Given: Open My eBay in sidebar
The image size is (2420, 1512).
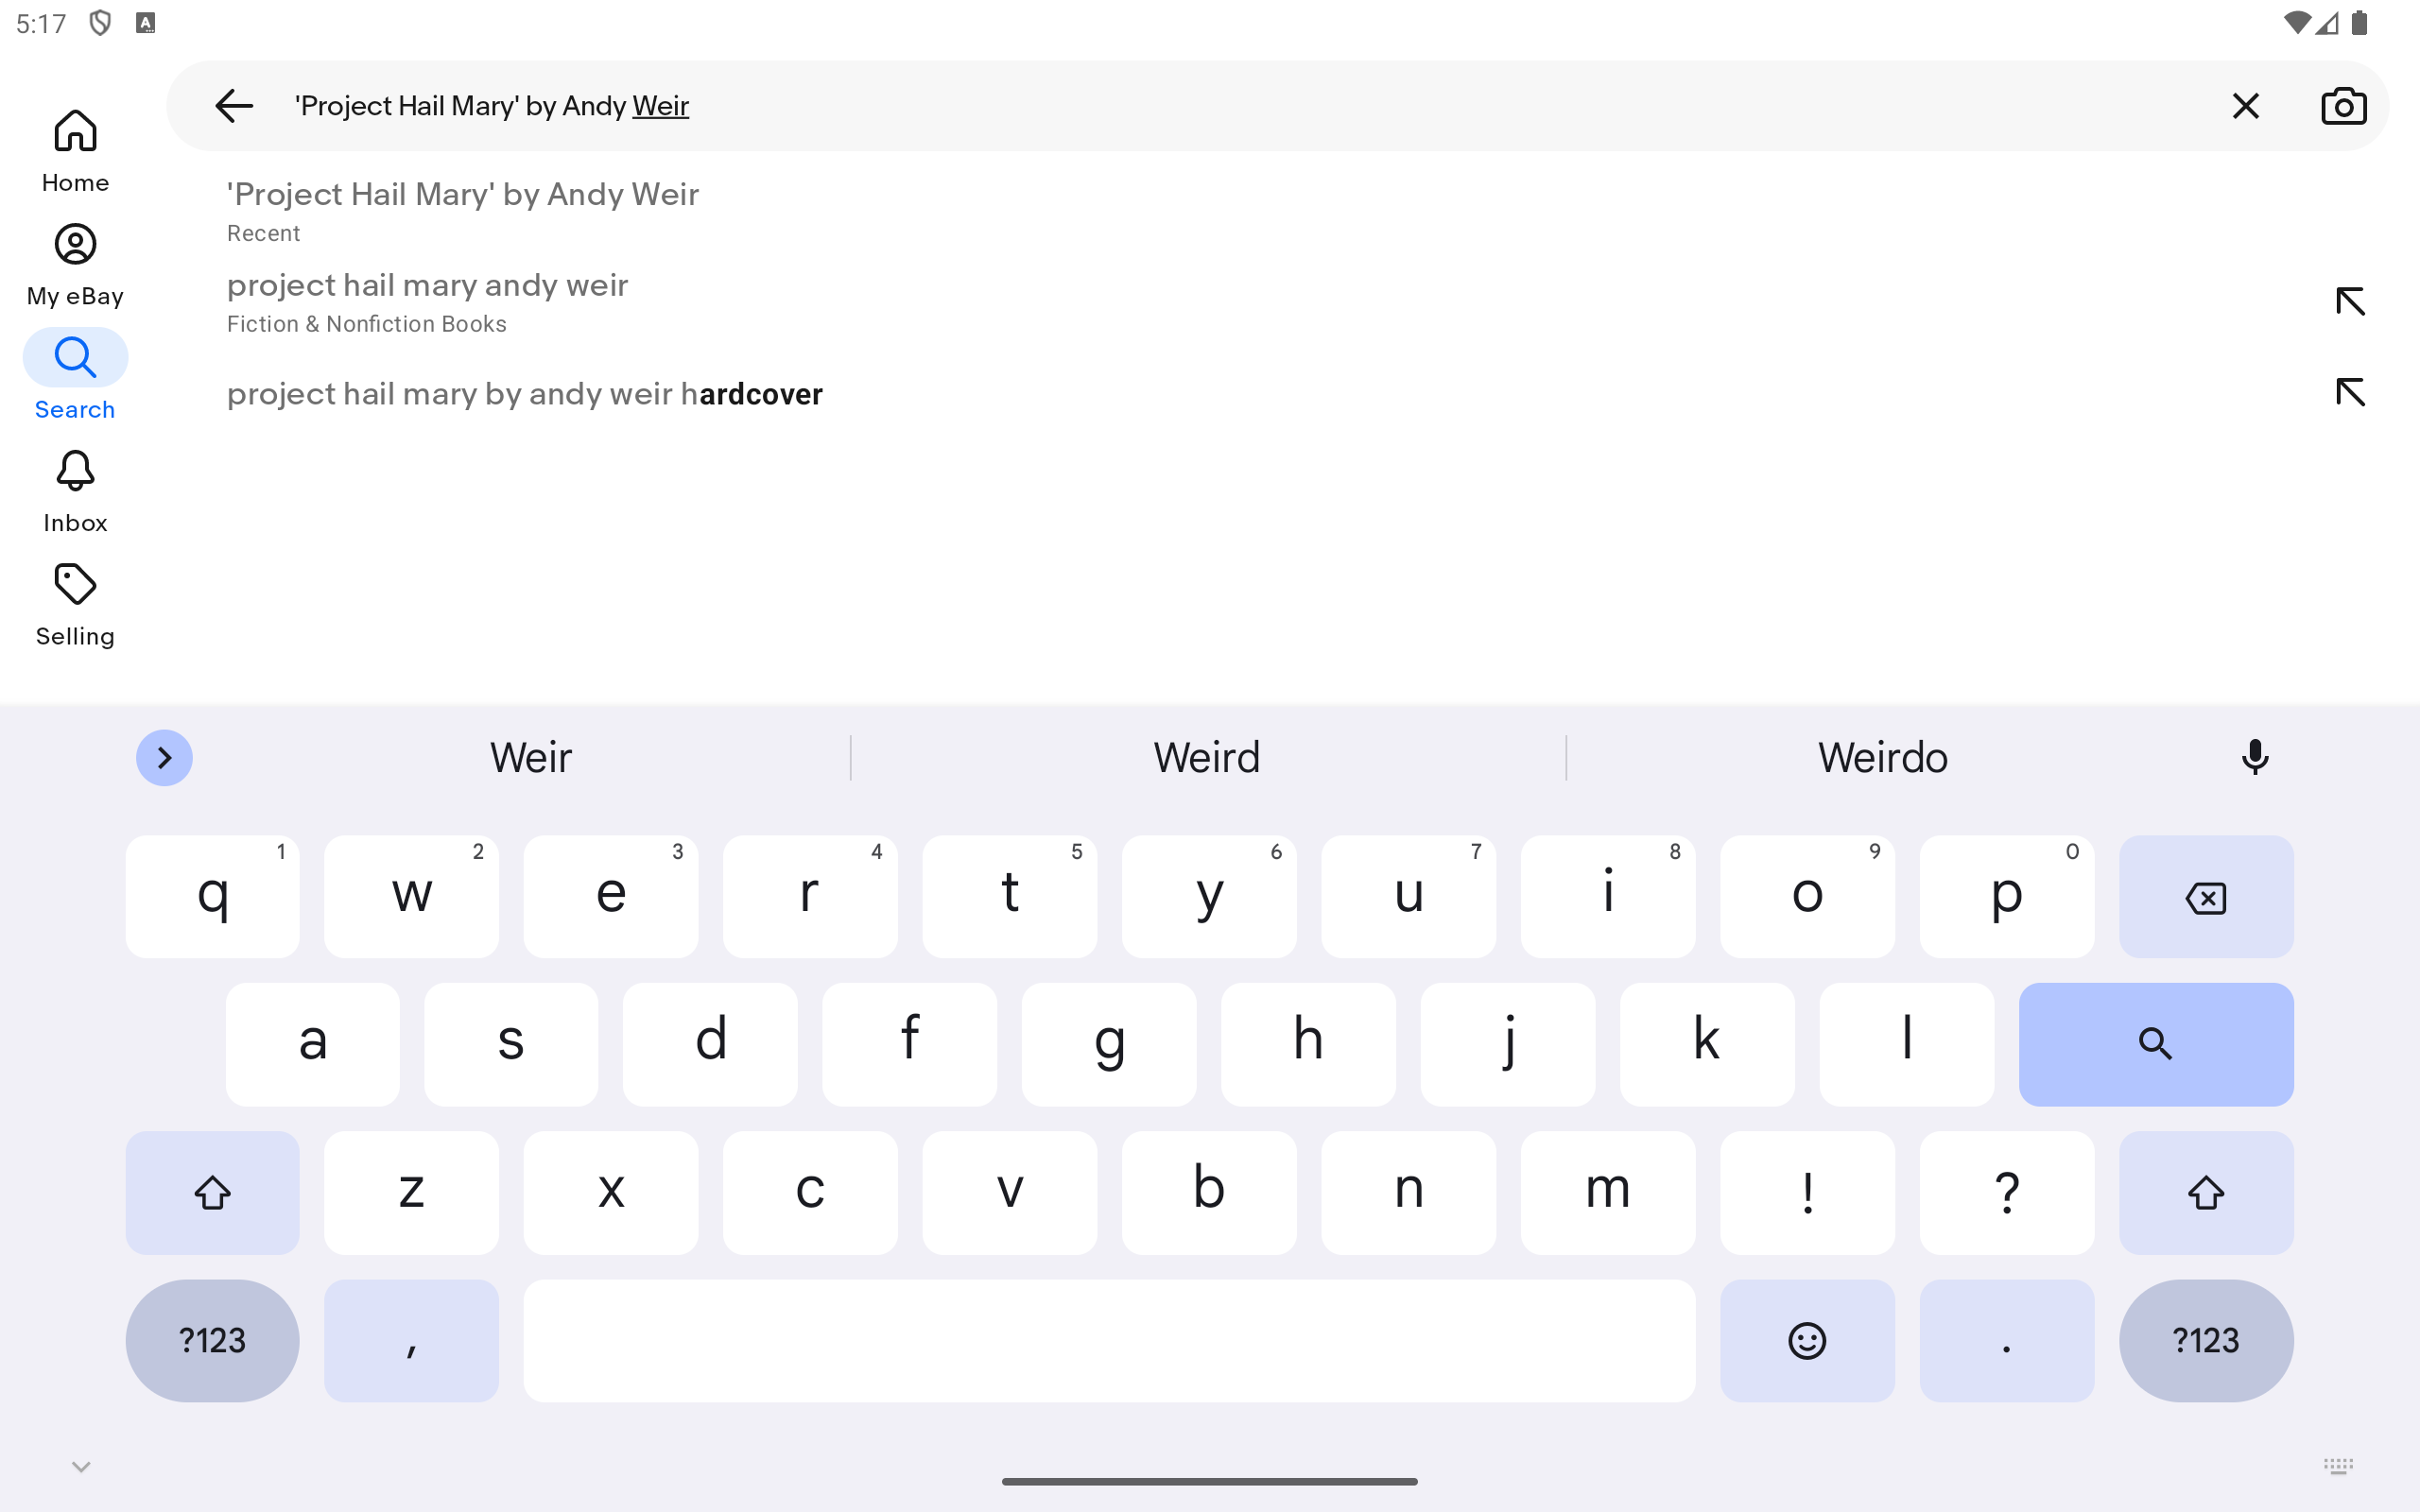Looking at the screenshot, I should [75, 265].
